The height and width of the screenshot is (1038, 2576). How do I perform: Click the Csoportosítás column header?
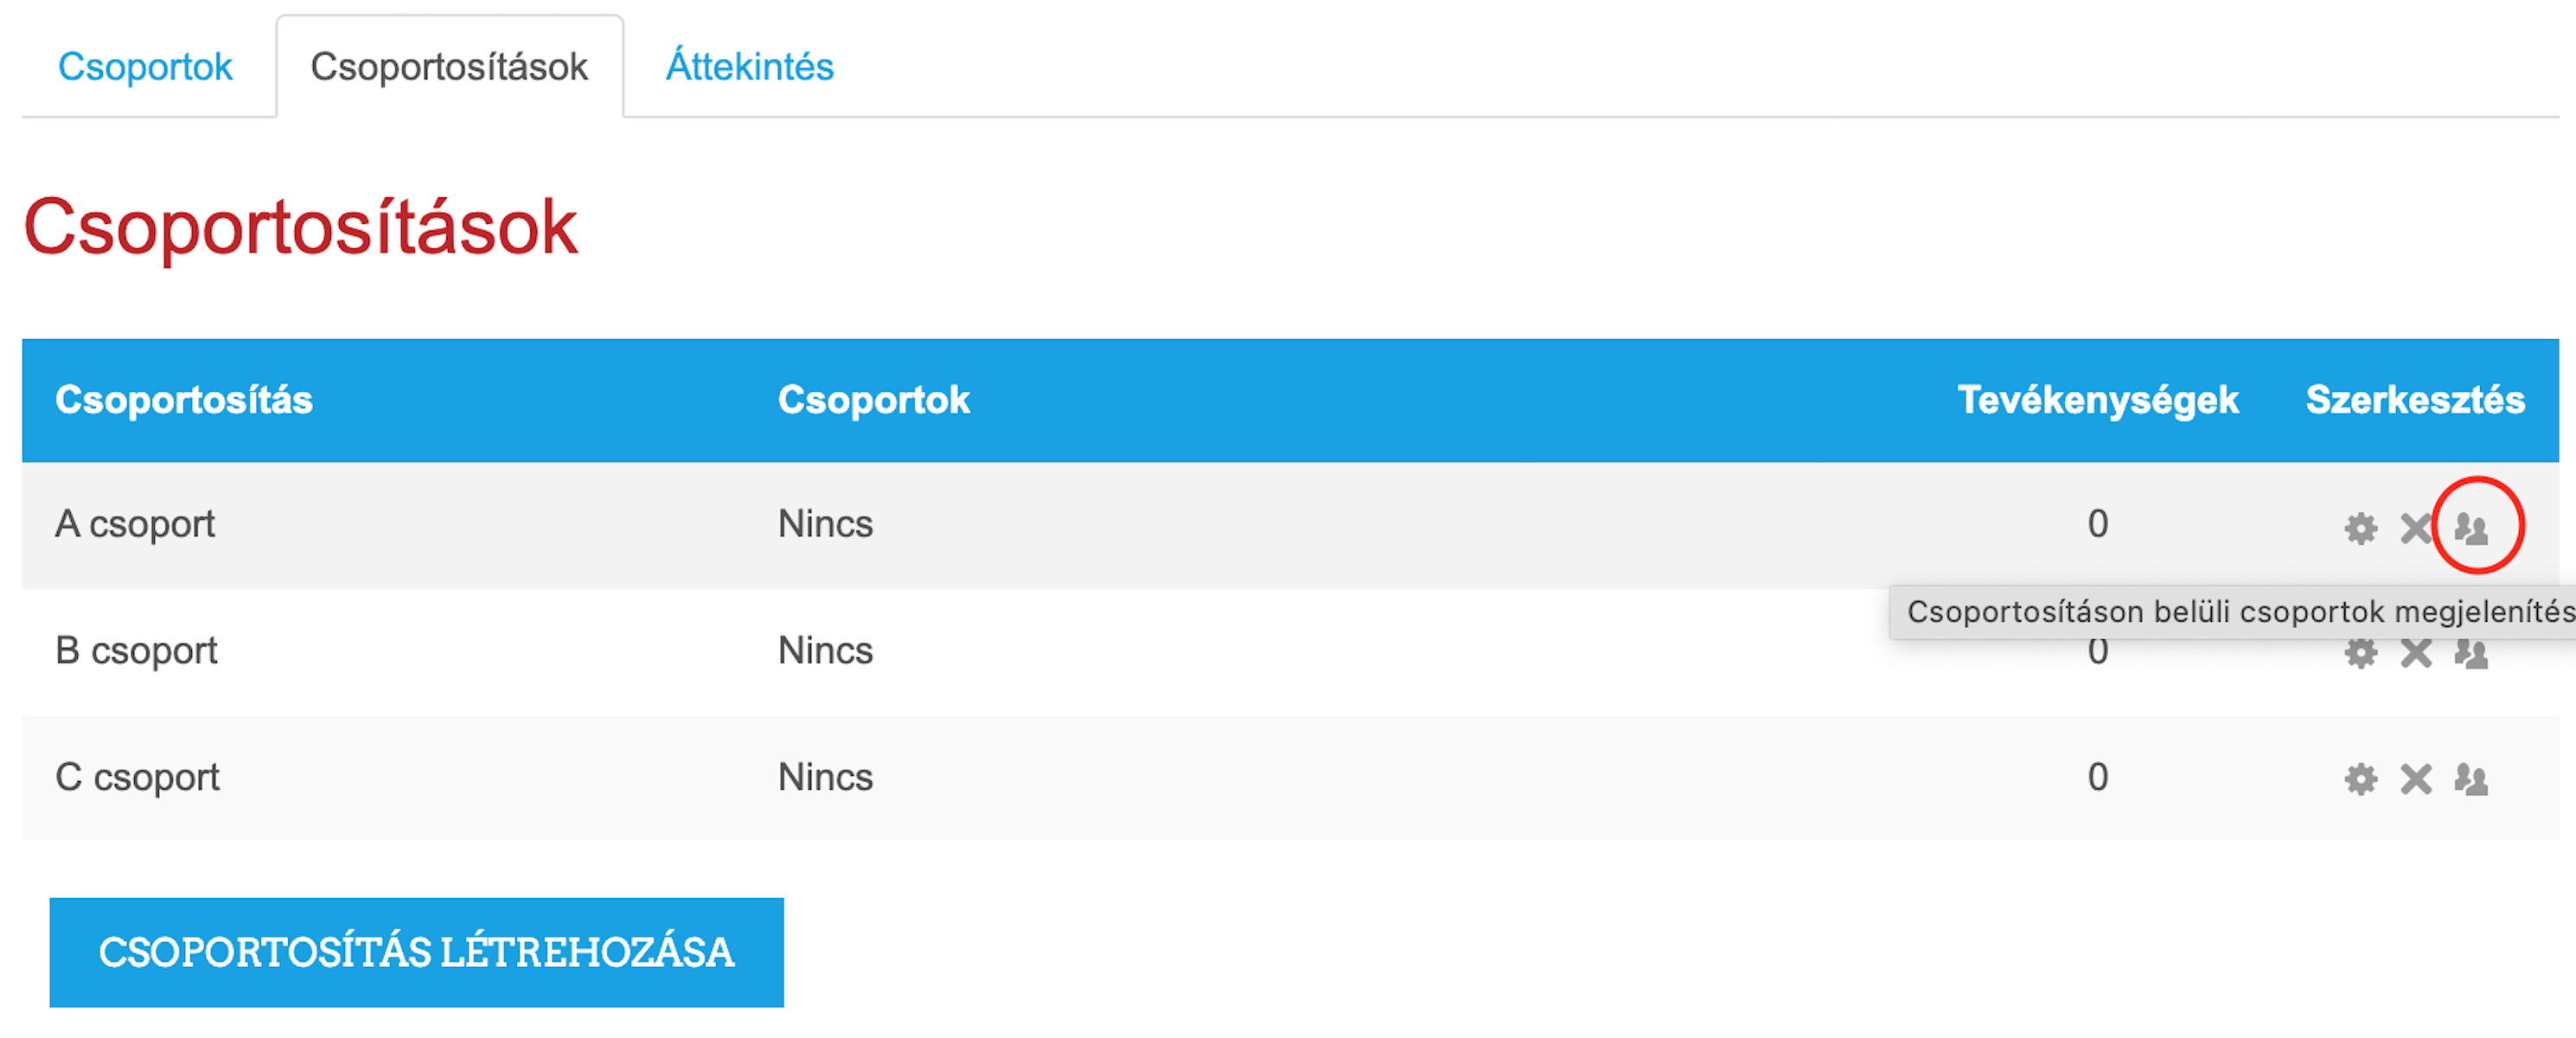point(184,399)
